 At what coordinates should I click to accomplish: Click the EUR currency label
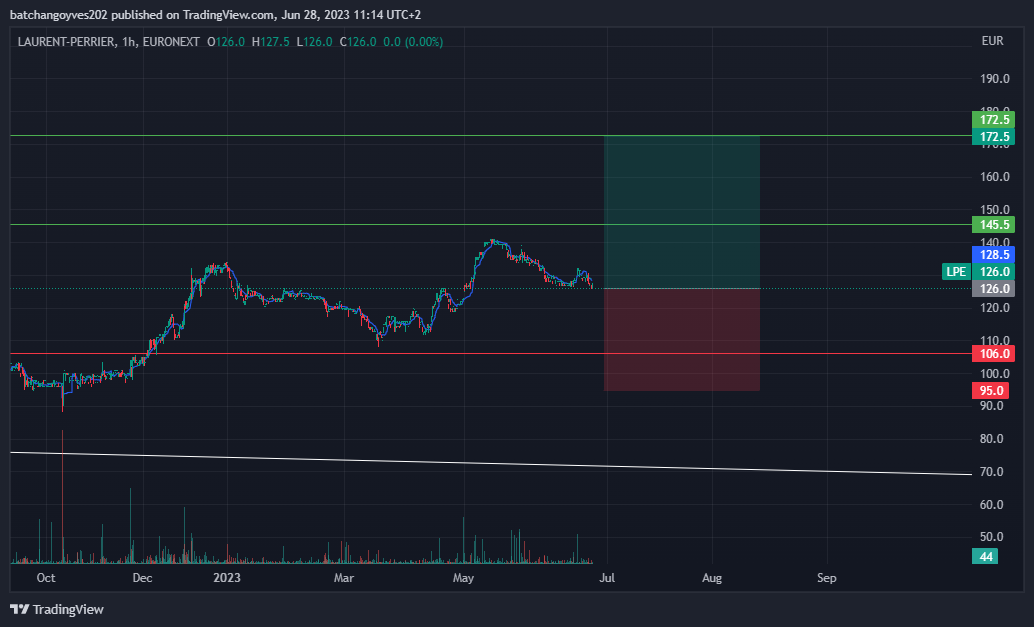tap(992, 41)
